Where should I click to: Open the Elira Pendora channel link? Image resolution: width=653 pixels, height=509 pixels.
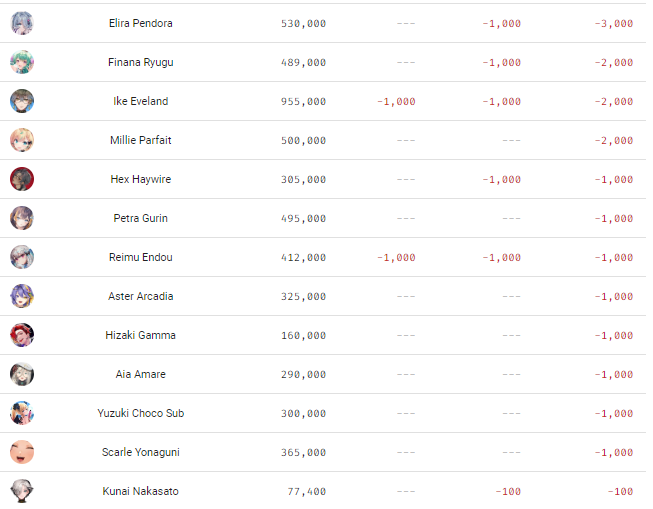(x=140, y=23)
